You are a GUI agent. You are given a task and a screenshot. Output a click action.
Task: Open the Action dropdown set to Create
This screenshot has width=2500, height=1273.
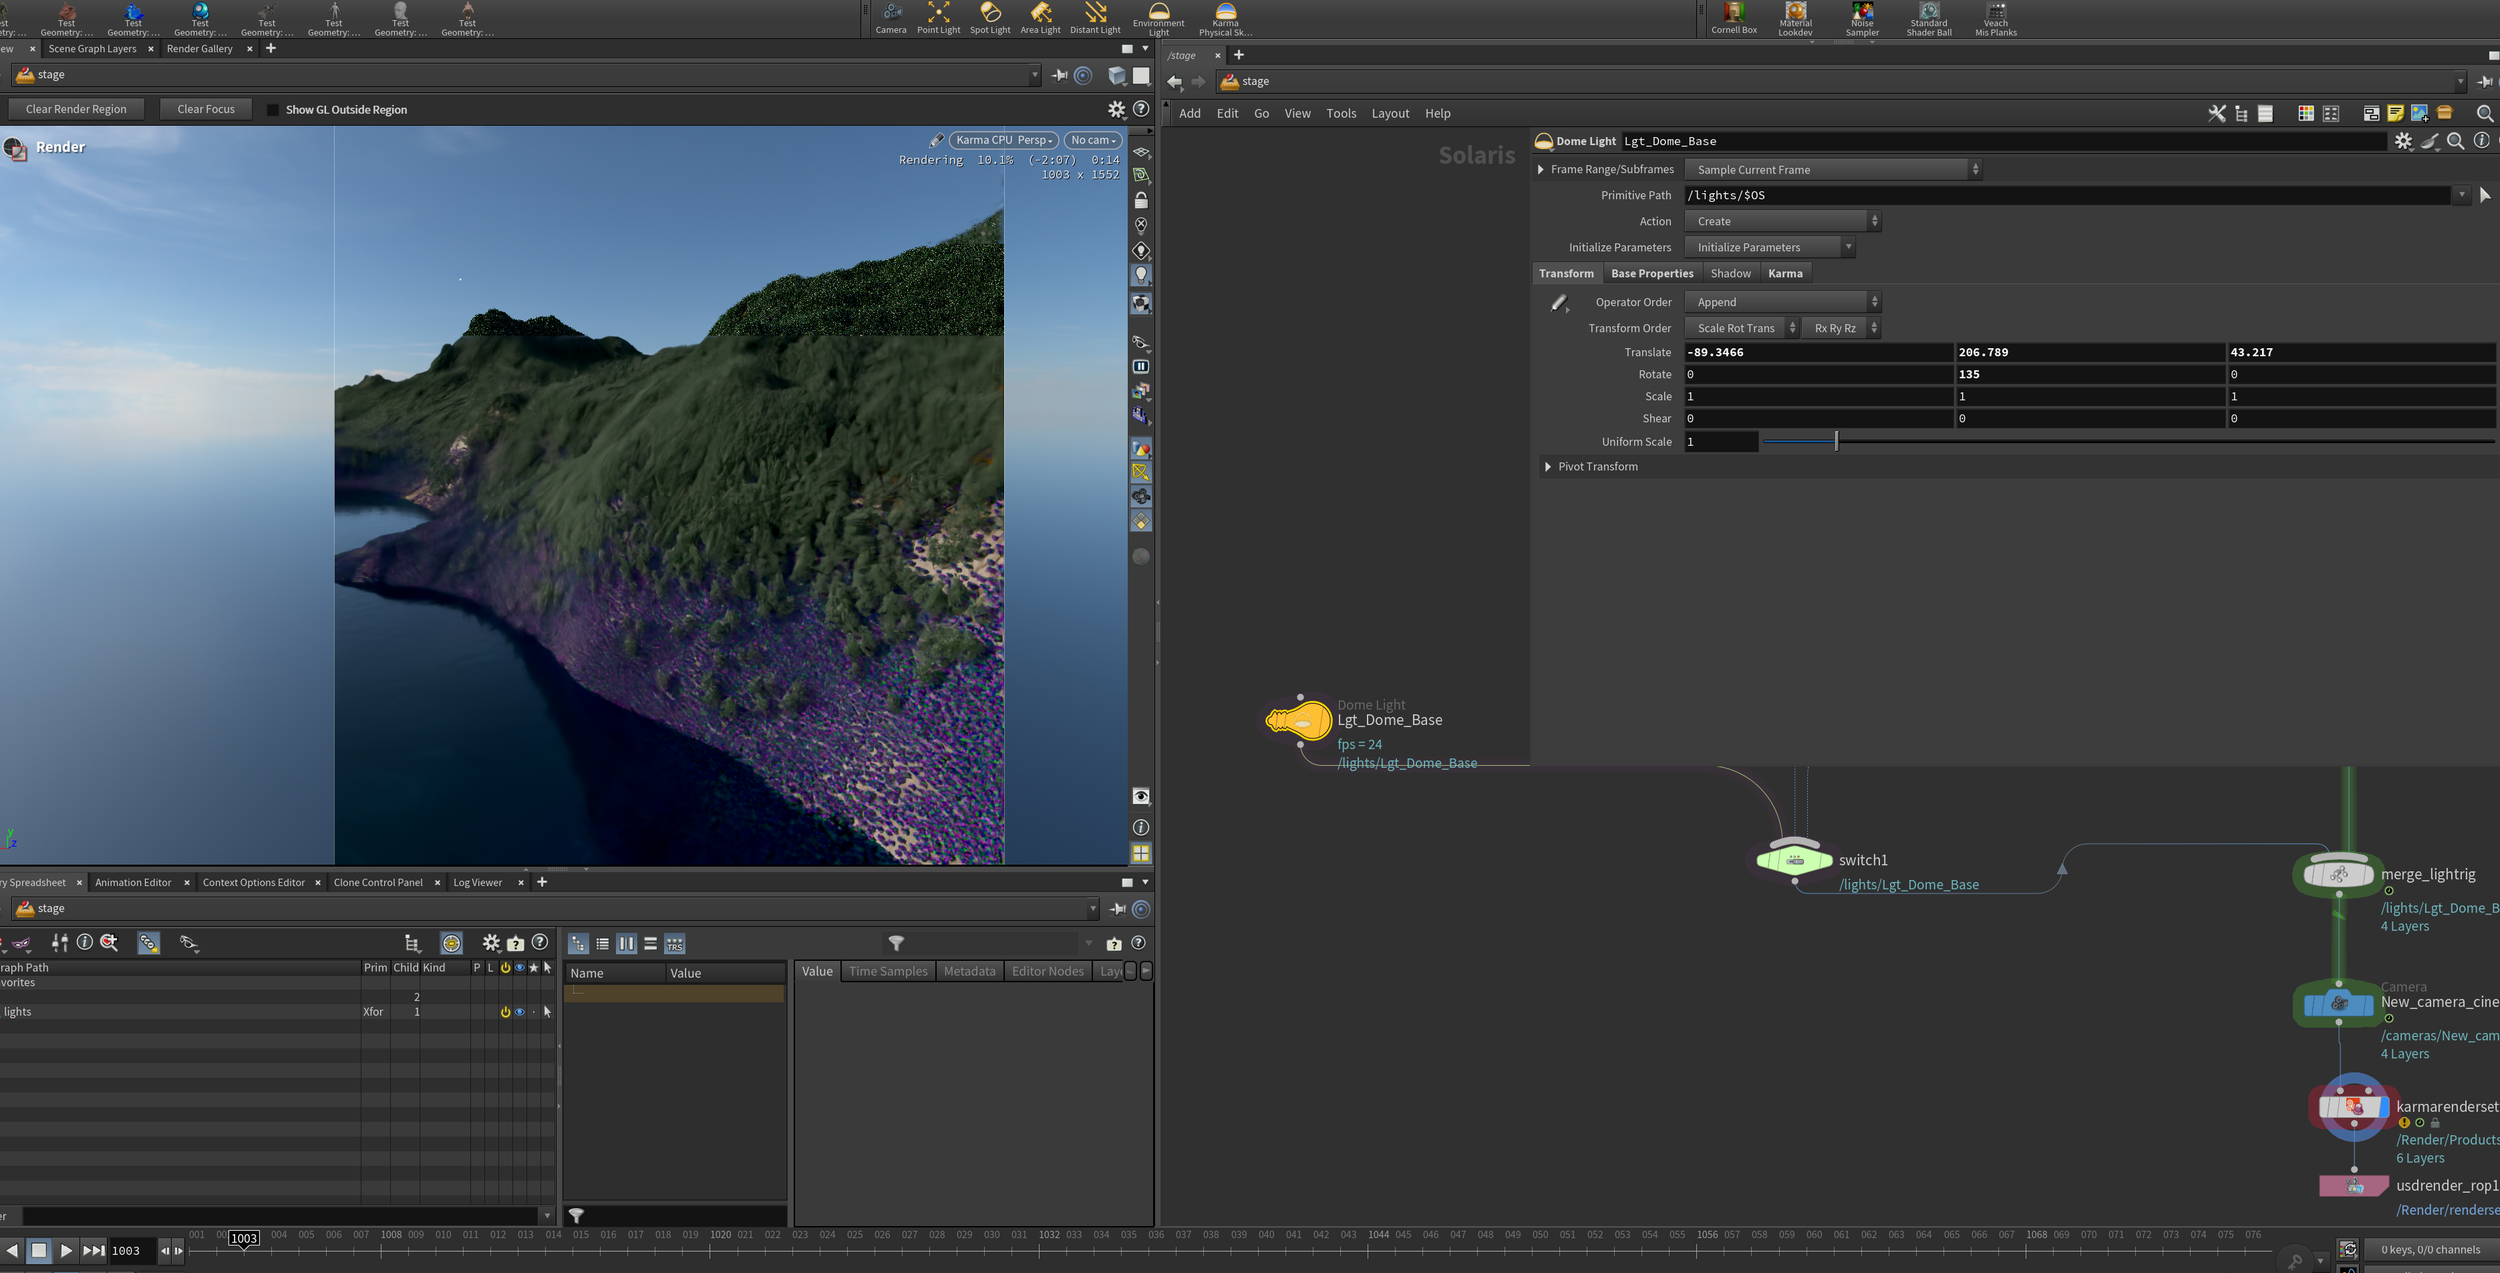(x=1782, y=222)
